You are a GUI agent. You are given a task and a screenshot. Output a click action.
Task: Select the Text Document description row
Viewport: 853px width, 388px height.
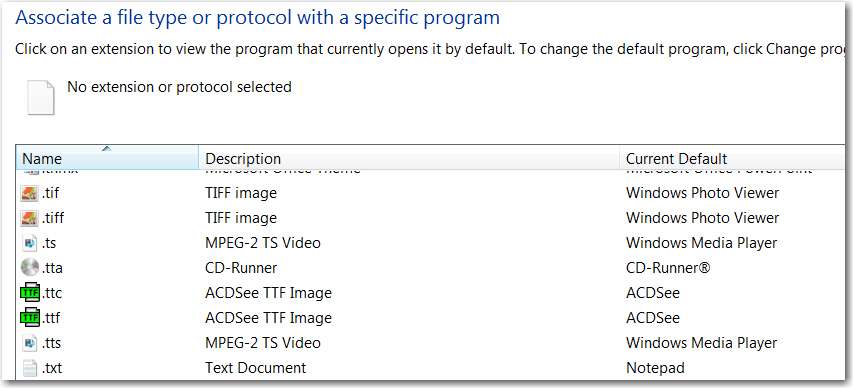[256, 368]
